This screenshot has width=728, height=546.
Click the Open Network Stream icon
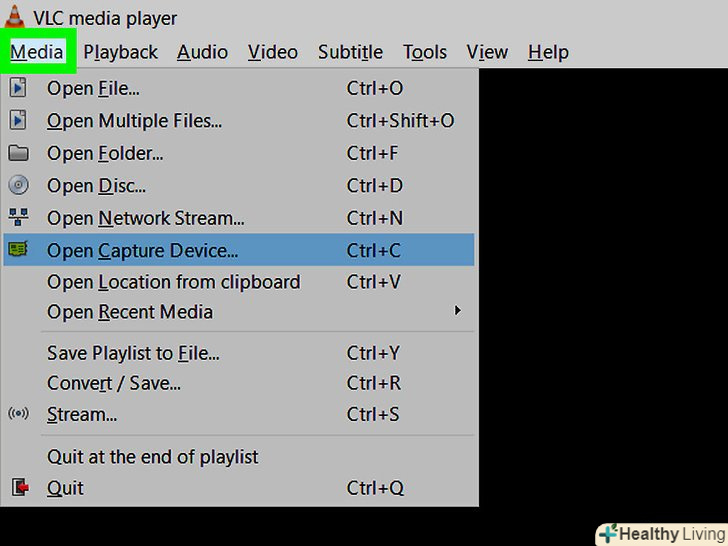tap(18, 218)
